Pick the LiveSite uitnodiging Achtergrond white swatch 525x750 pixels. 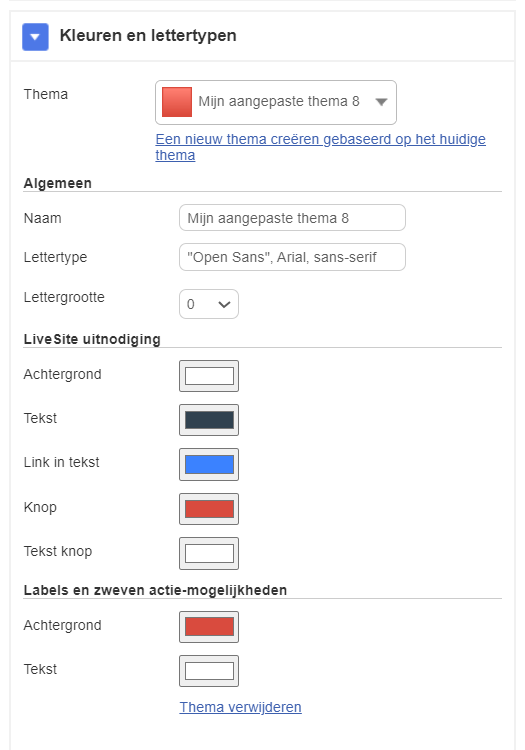pos(209,376)
